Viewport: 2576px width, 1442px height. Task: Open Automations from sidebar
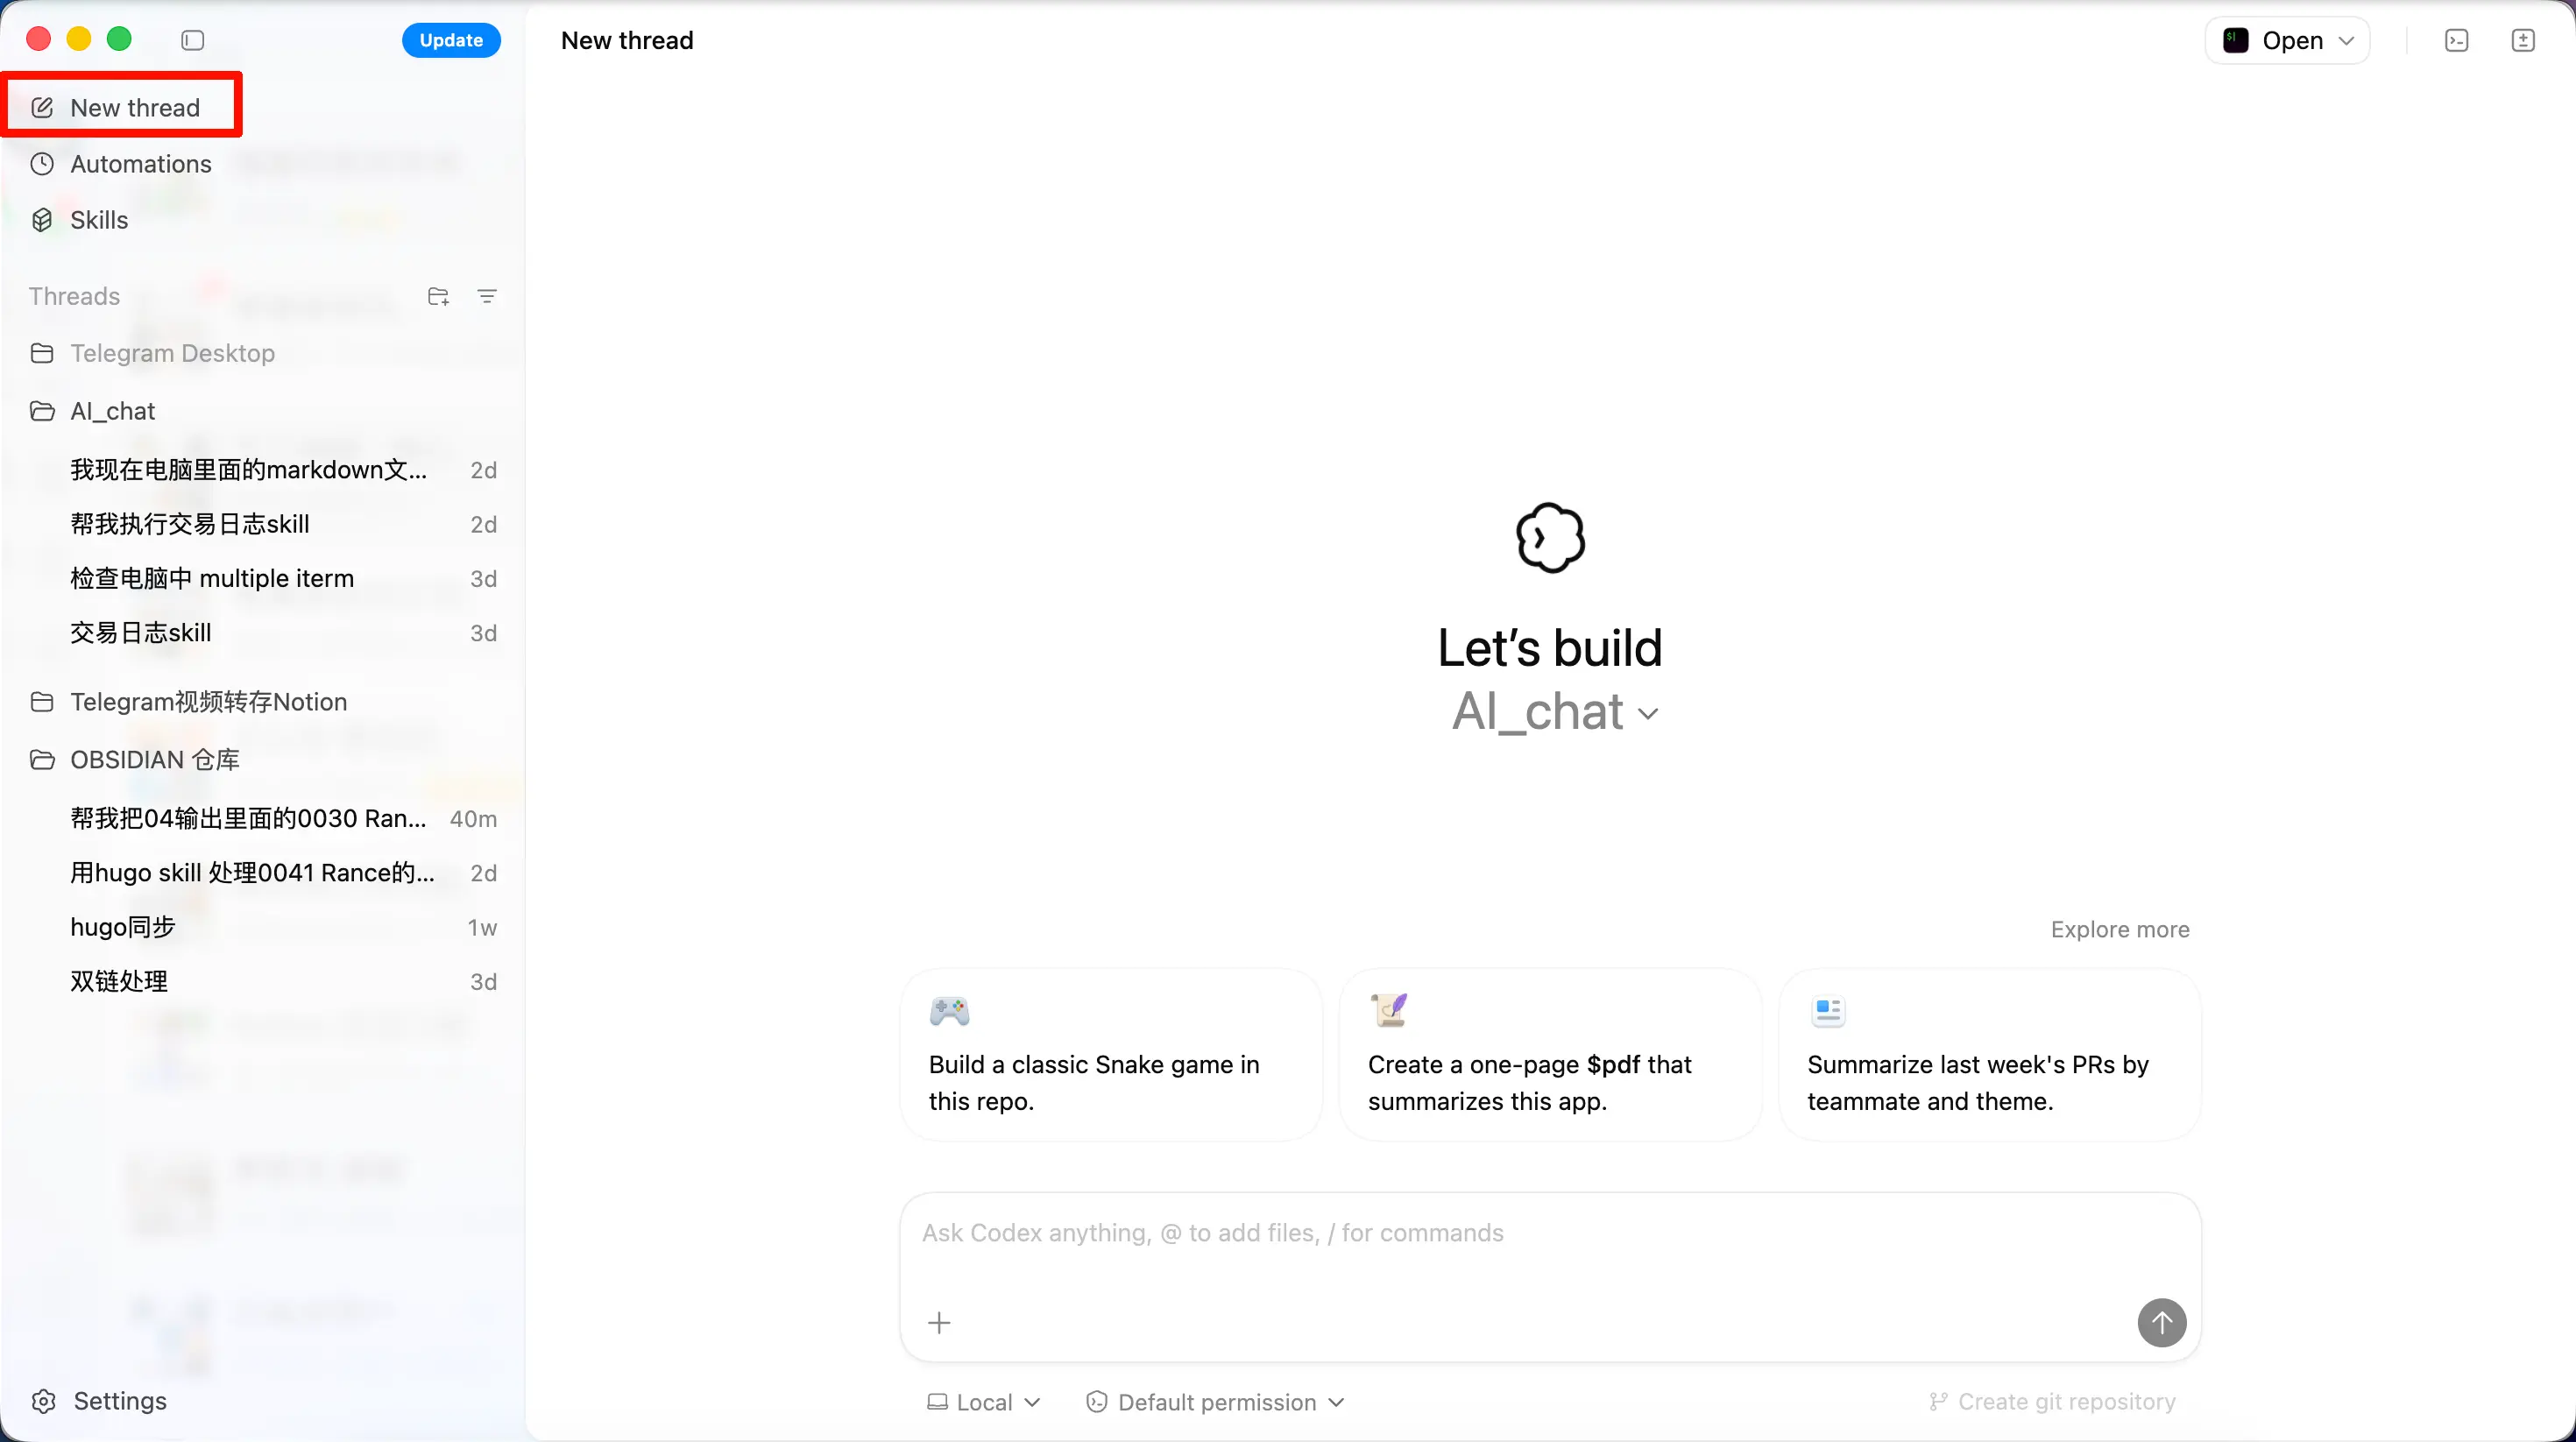pos(140,164)
